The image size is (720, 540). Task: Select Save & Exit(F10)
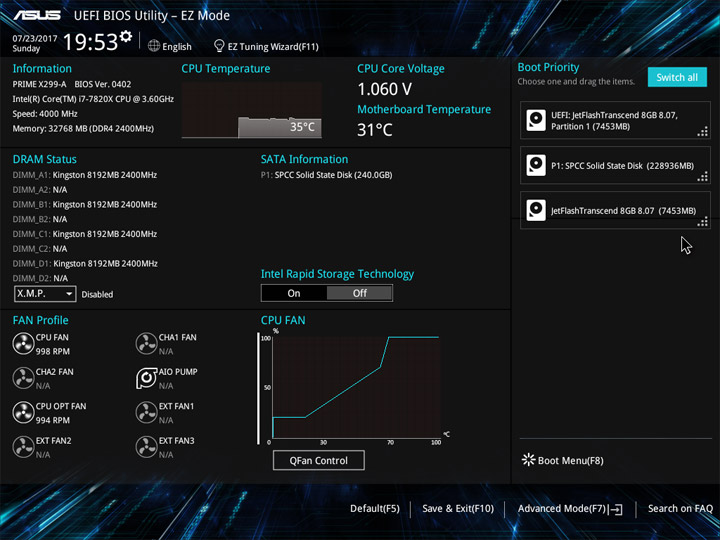coord(458,509)
